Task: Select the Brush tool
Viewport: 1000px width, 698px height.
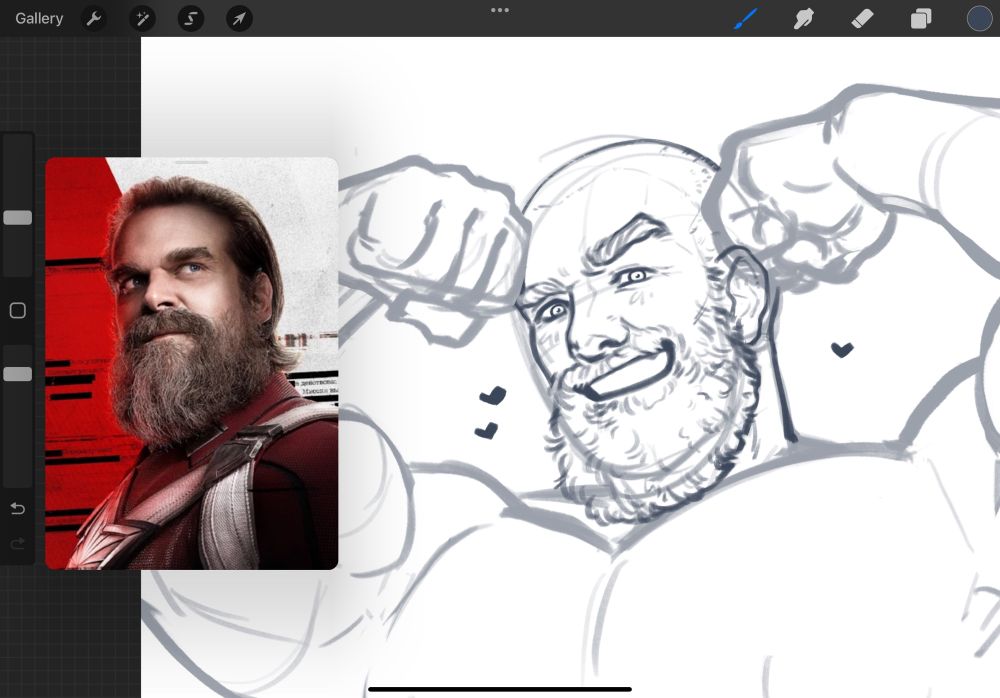Action: click(745, 19)
